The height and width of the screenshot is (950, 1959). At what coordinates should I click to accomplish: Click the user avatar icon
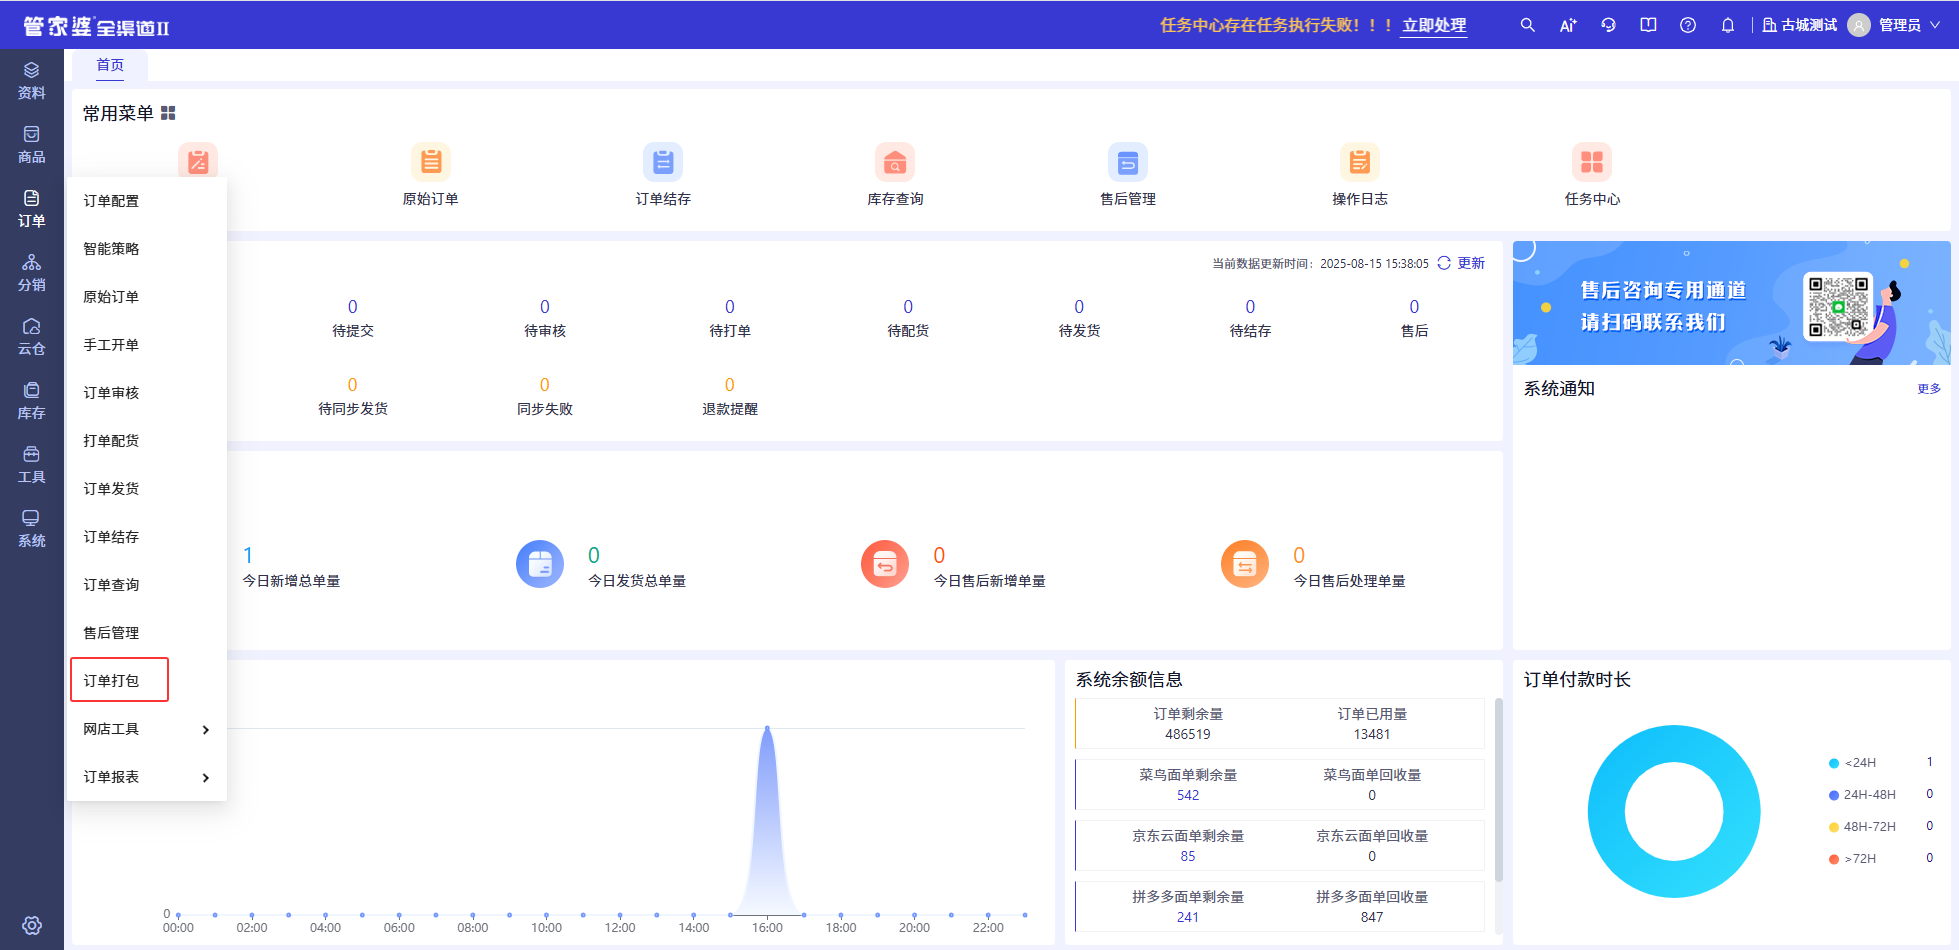1859,25
